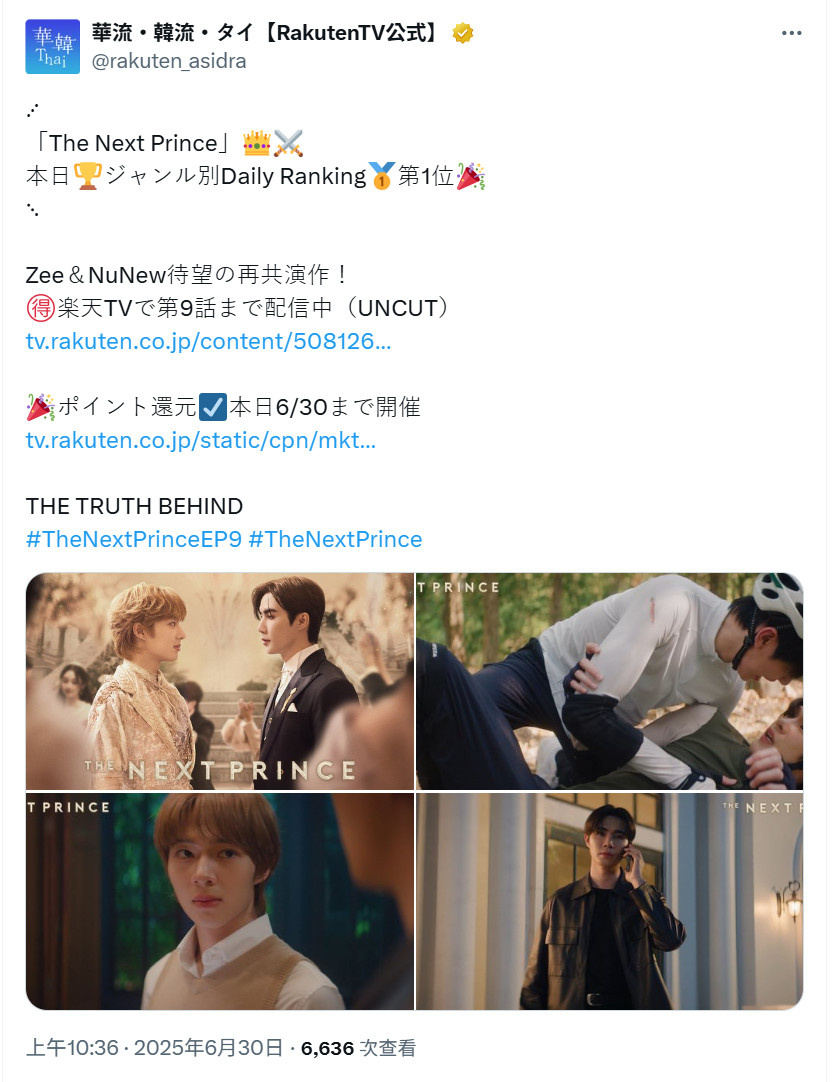The width and height of the screenshot is (836, 1082).
Task: Click the gold verified badge
Action: (463, 32)
